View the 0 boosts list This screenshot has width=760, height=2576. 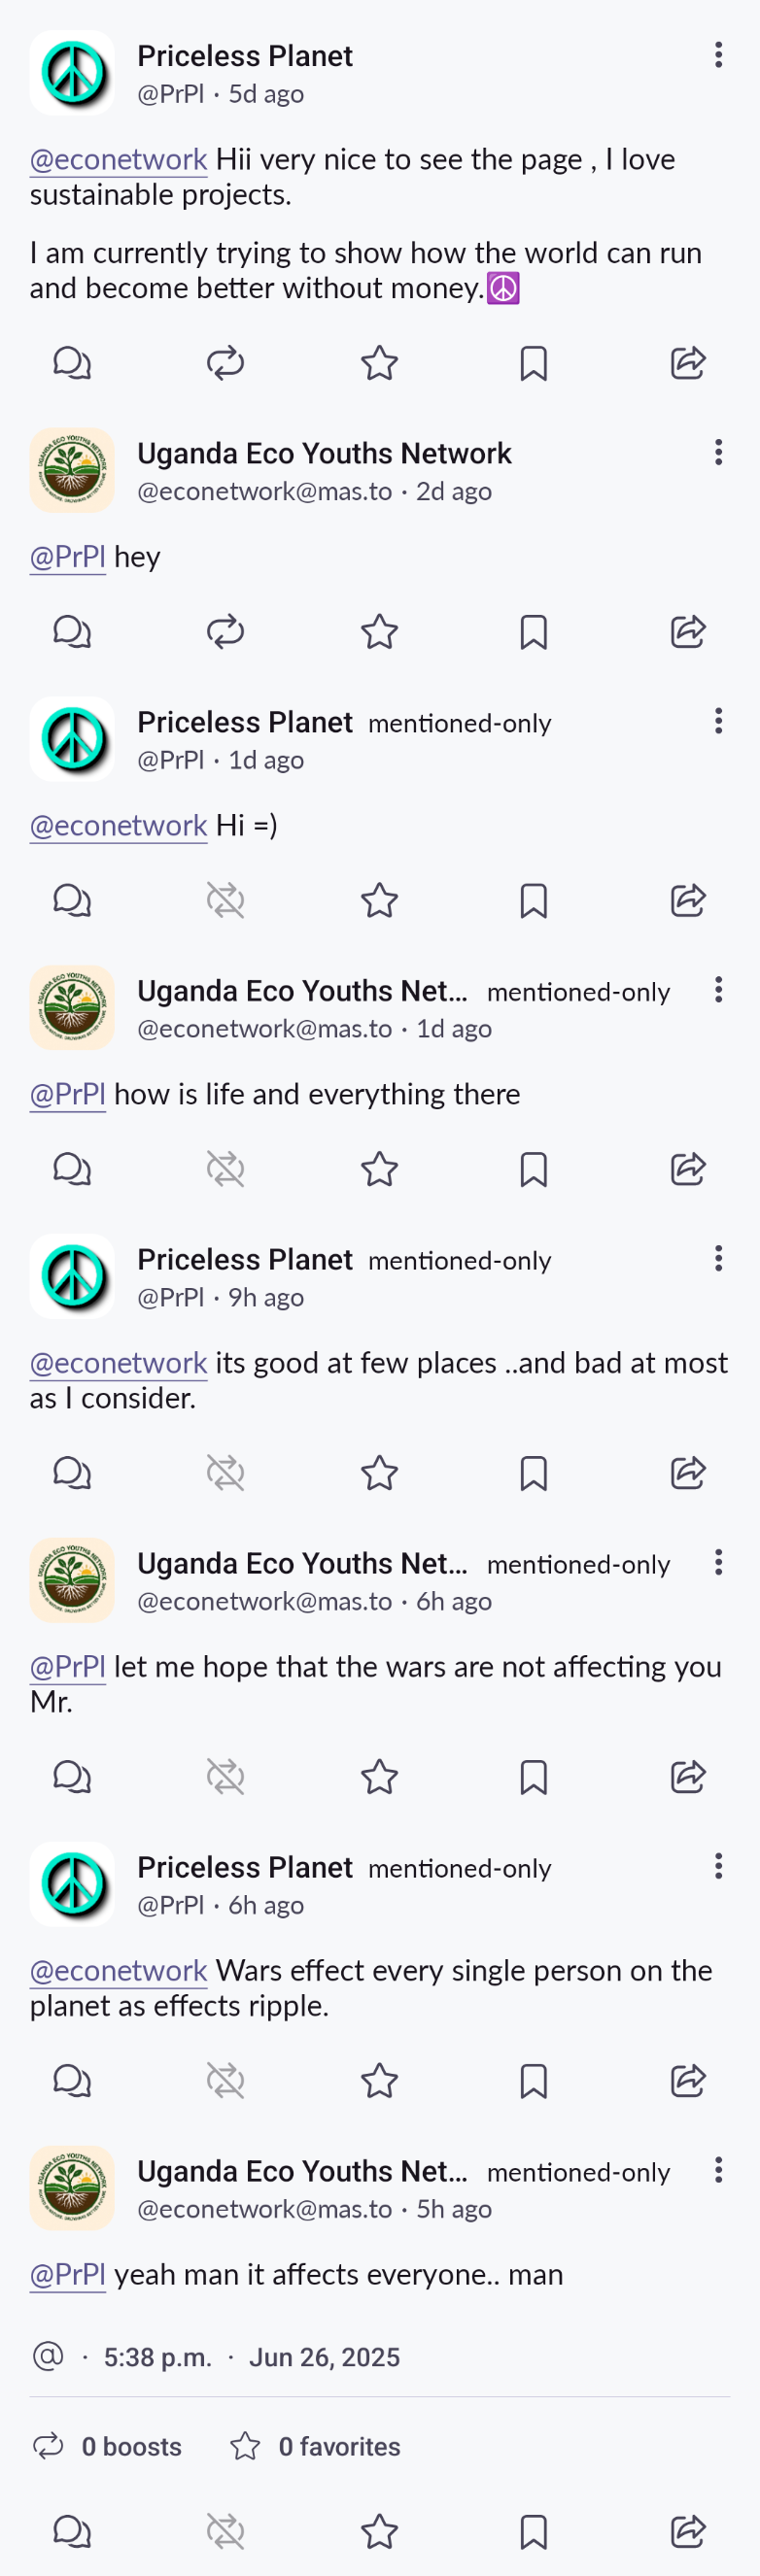[x=107, y=2447]
